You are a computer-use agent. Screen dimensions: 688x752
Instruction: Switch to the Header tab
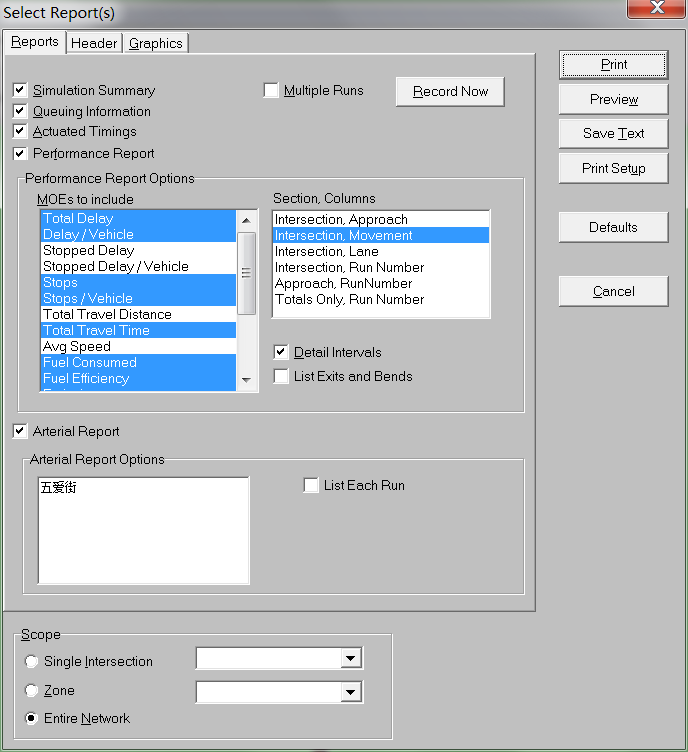[x=94, y=43]
